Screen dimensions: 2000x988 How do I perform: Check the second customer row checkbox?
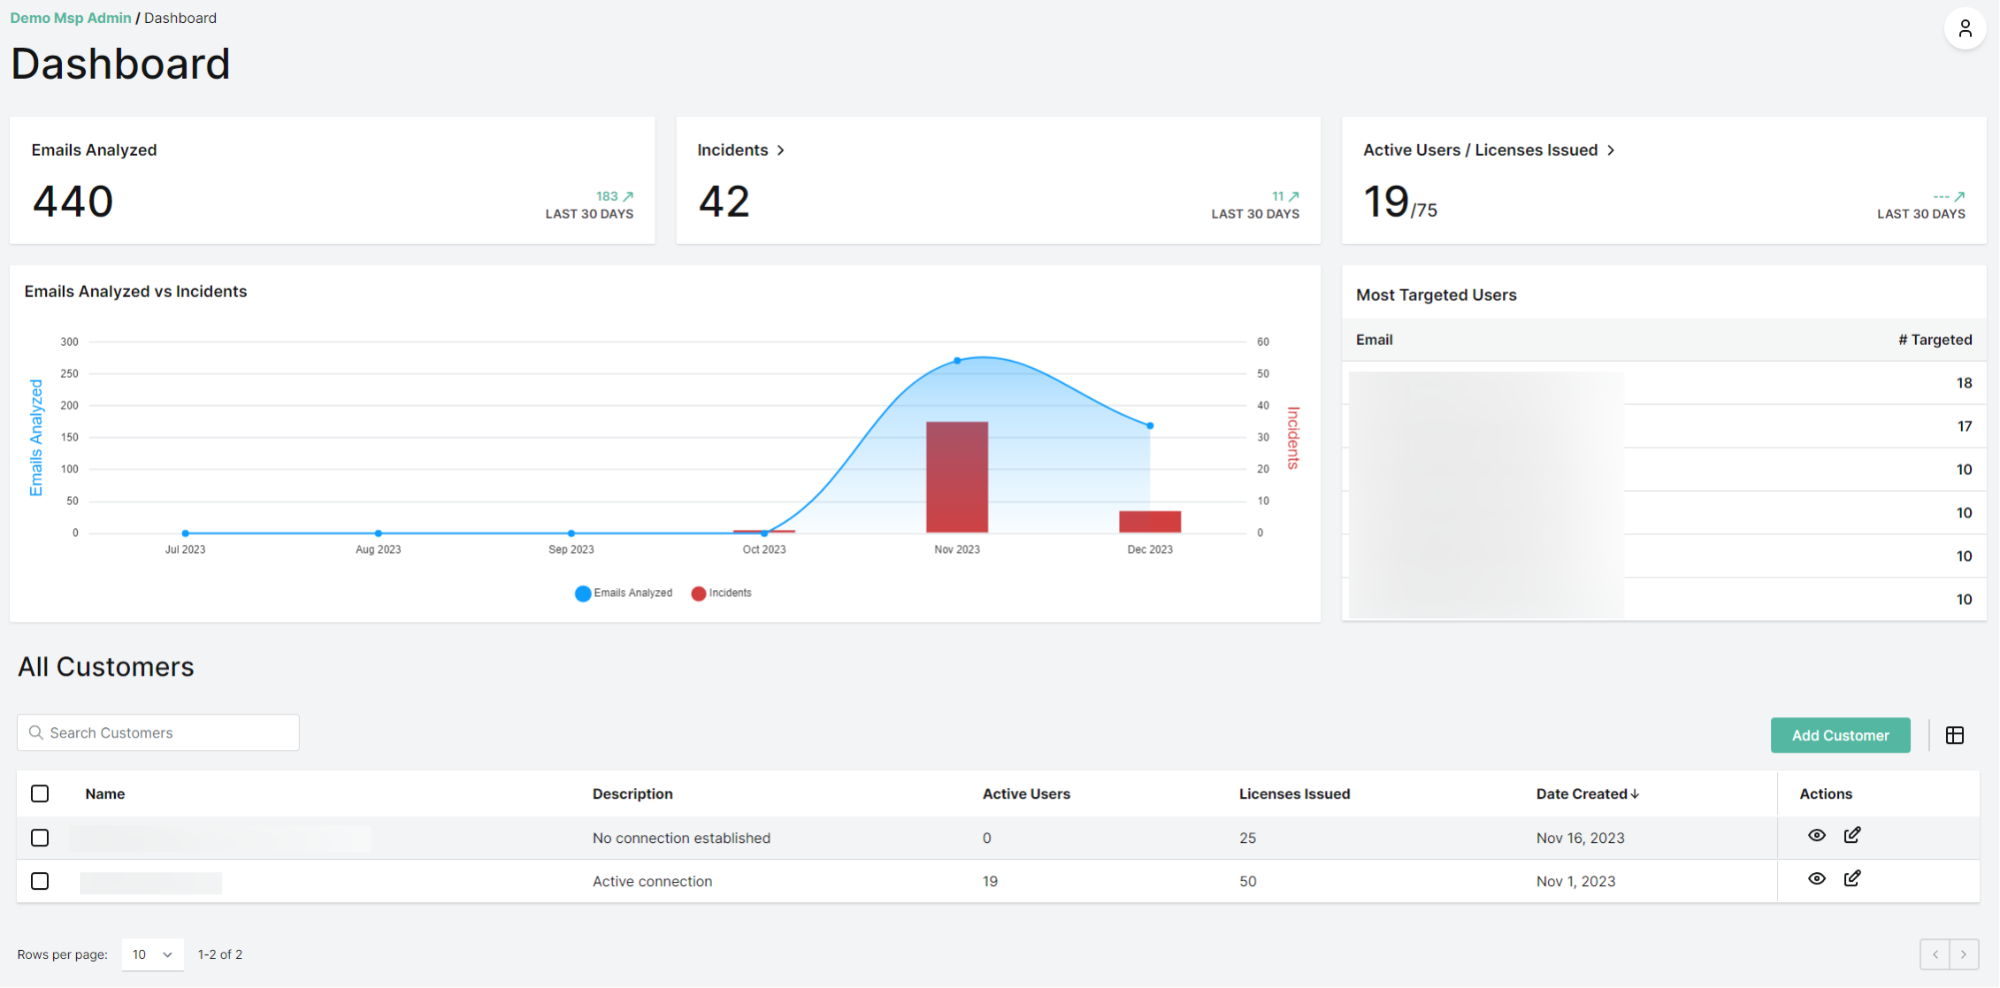click(x=40, y=881)
